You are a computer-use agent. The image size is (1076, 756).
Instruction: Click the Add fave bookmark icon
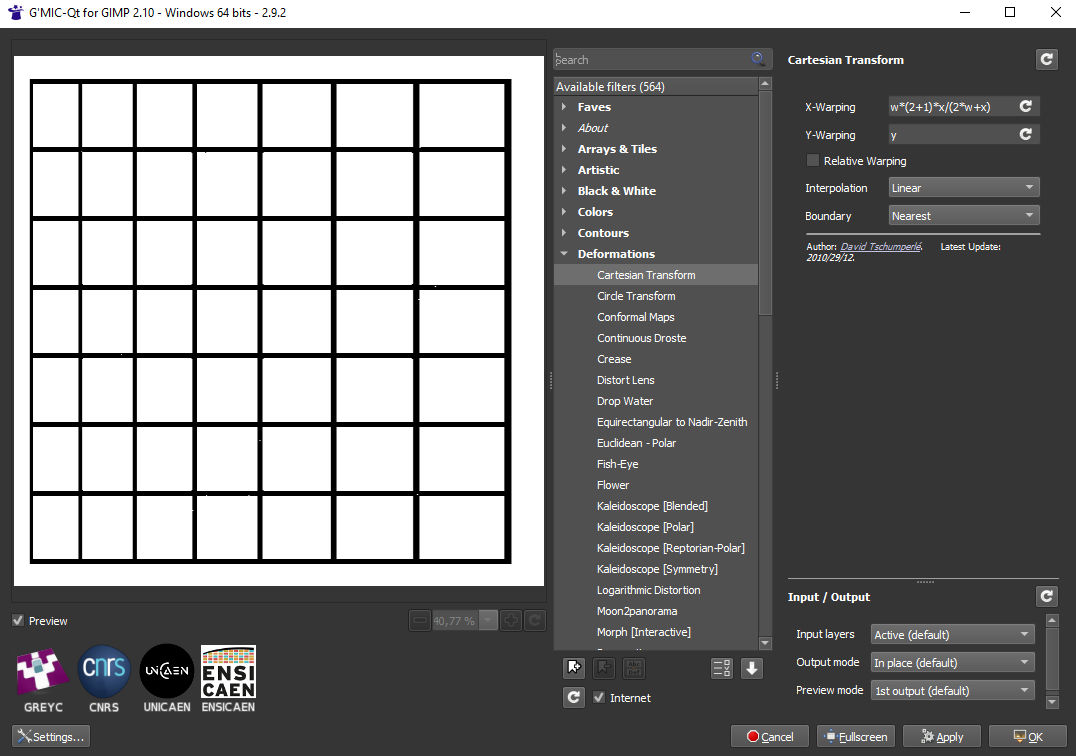[574, 668]
